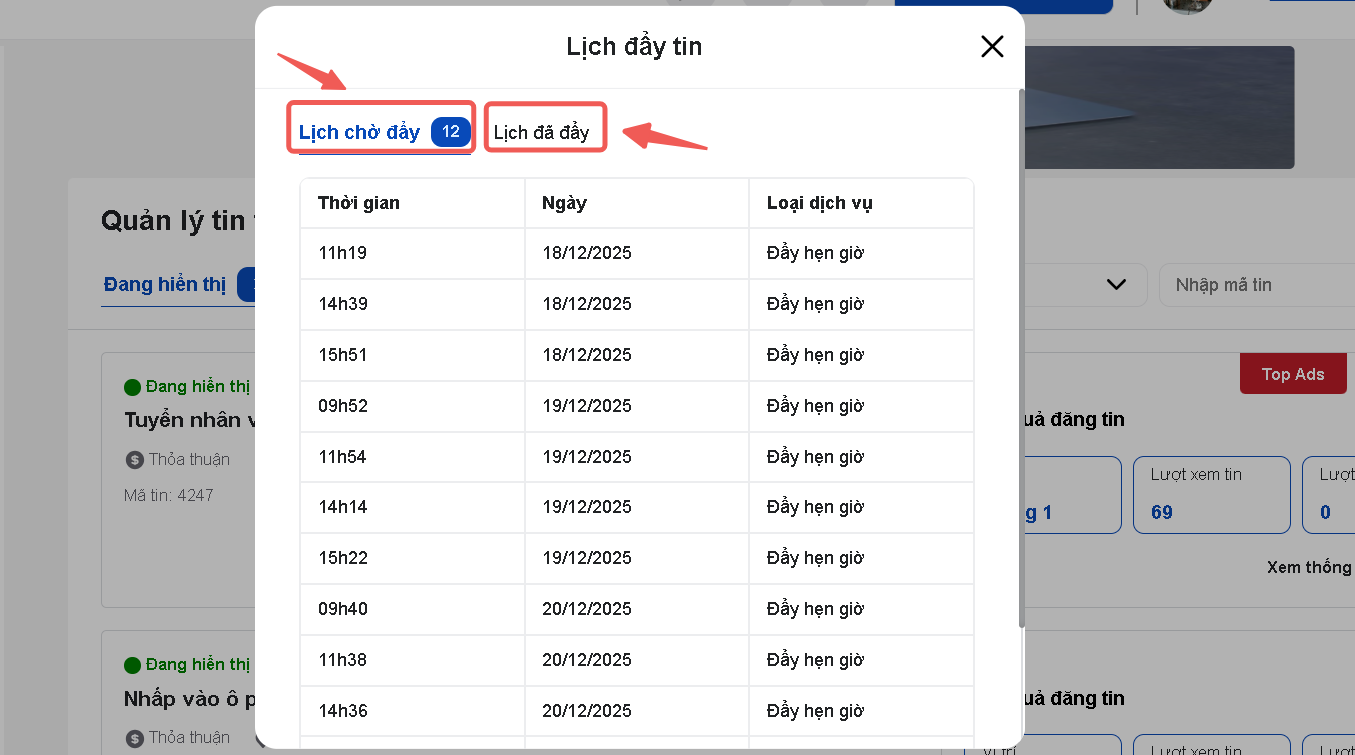Switch to the Lịch chờ đẩy tab

(x=359, y=132)
